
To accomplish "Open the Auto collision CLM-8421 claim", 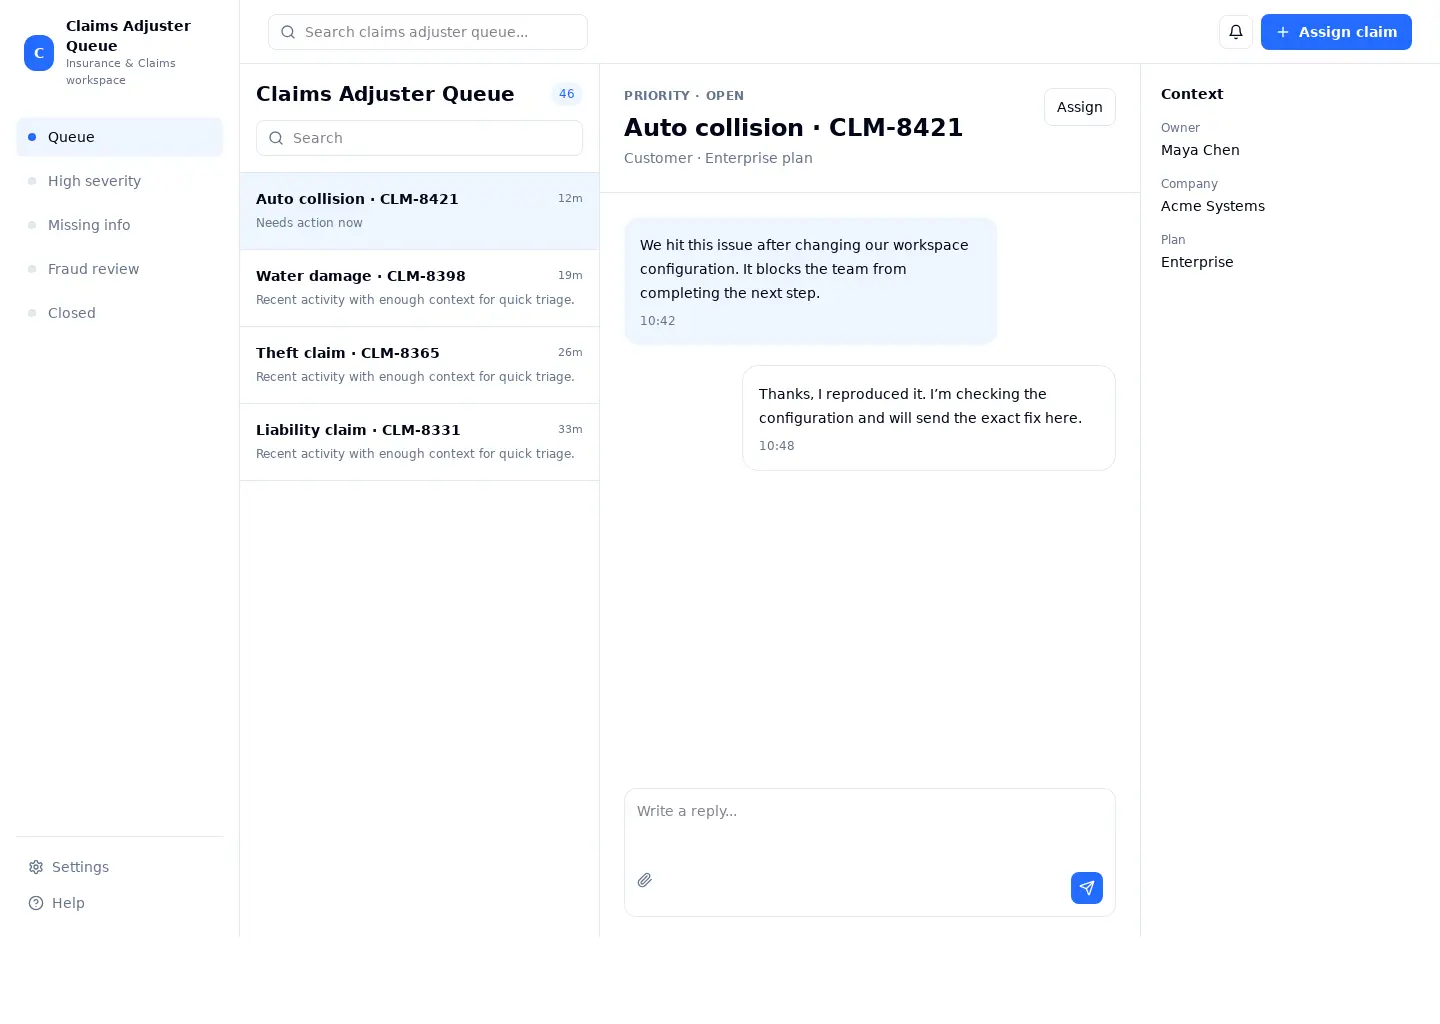I will [419, 211].
